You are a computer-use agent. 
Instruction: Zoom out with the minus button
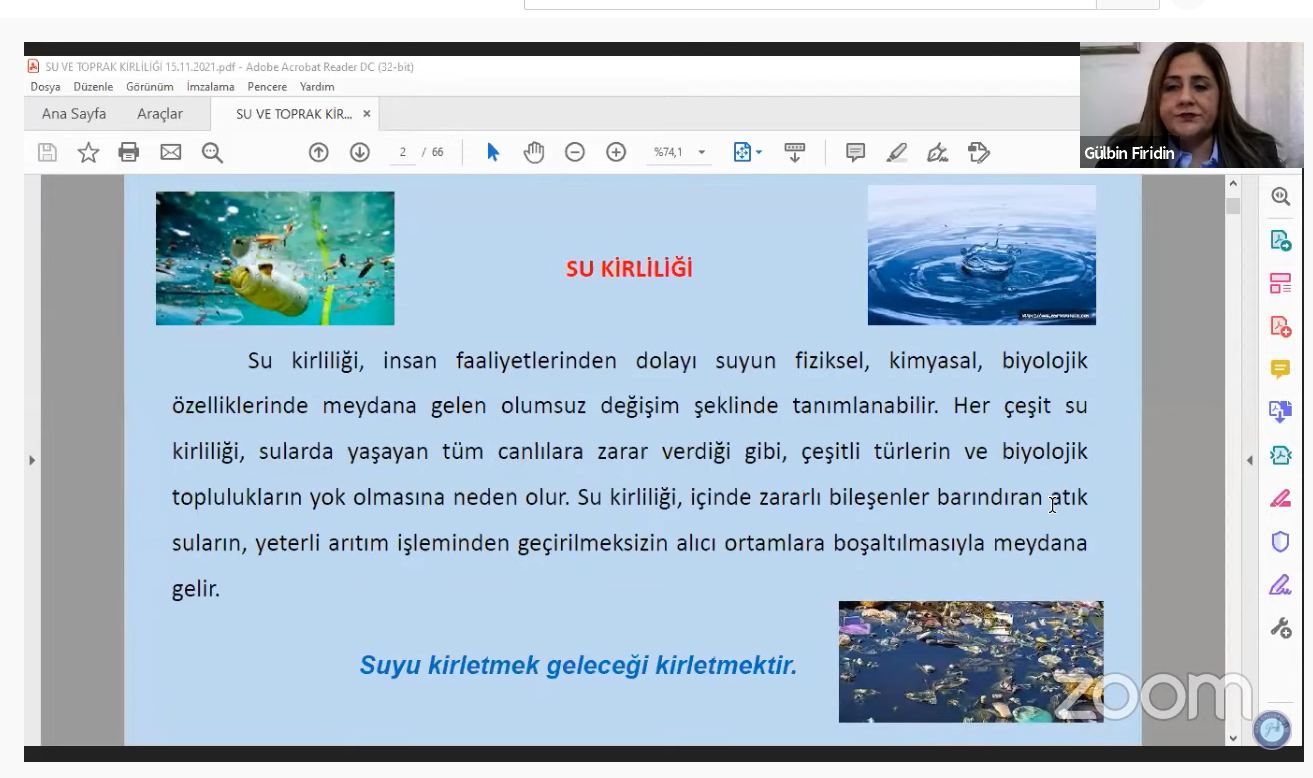[575, 152]
